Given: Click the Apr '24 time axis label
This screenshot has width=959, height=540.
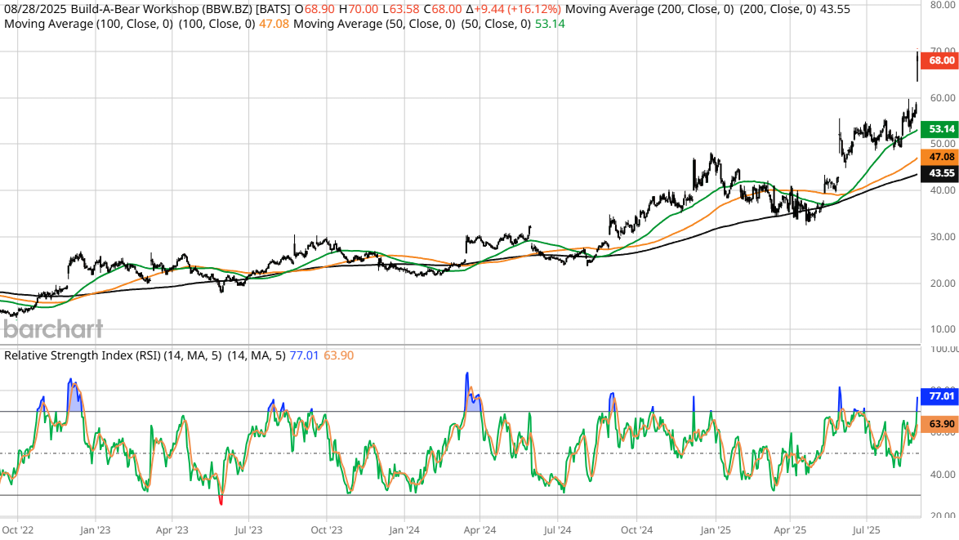Looking at the screenshot, I should coord(480,530).
